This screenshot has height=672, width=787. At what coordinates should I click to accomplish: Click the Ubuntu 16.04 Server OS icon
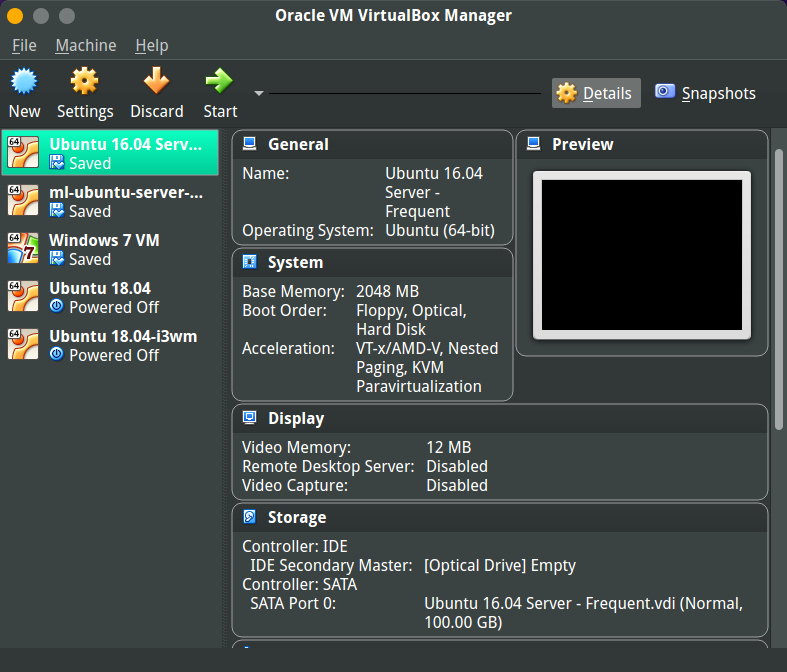[23, 152]
